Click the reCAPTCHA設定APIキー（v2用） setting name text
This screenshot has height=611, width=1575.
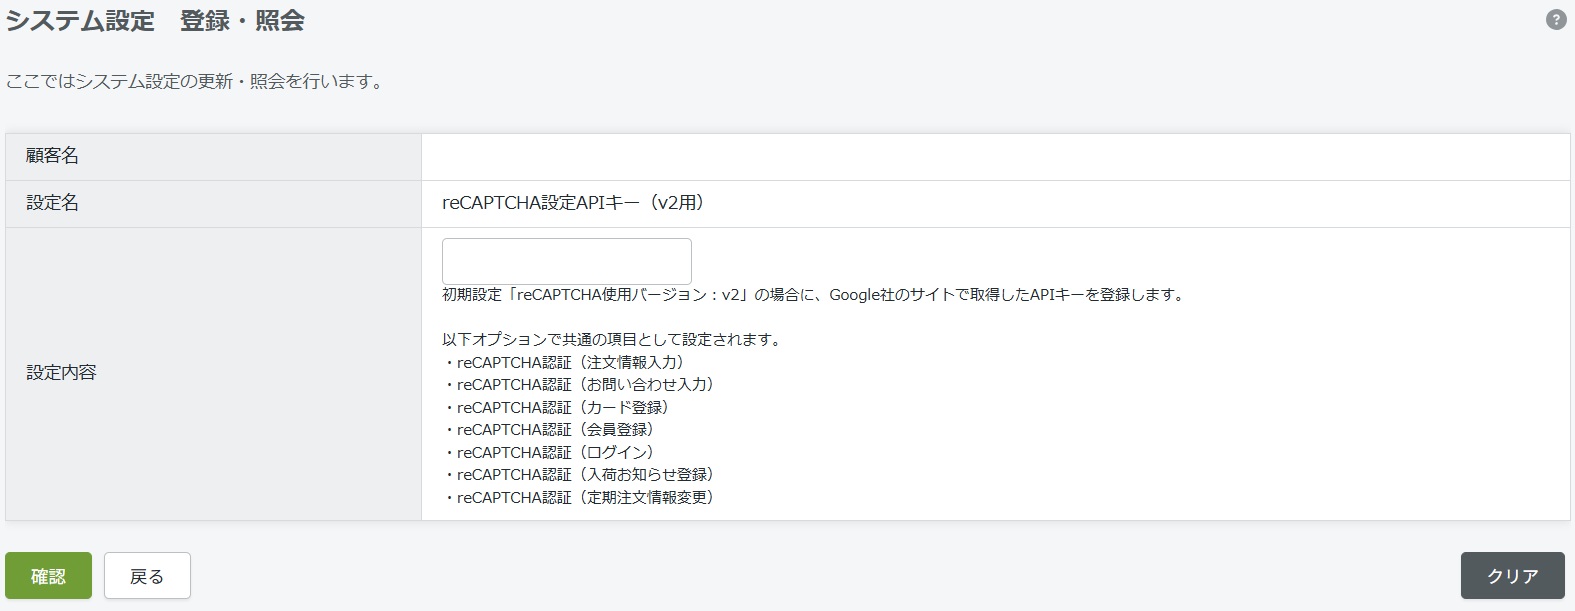(x=574, y=203)
